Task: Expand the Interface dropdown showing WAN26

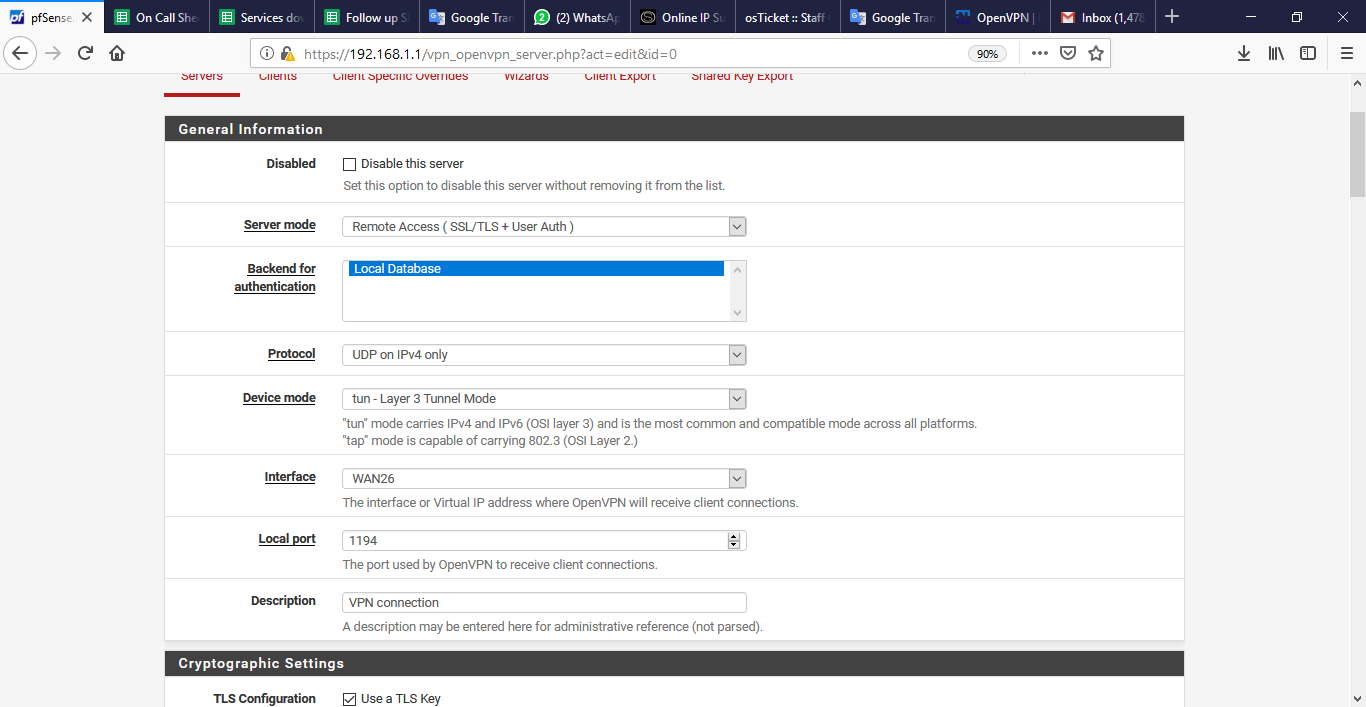Action: pos(544,479)
